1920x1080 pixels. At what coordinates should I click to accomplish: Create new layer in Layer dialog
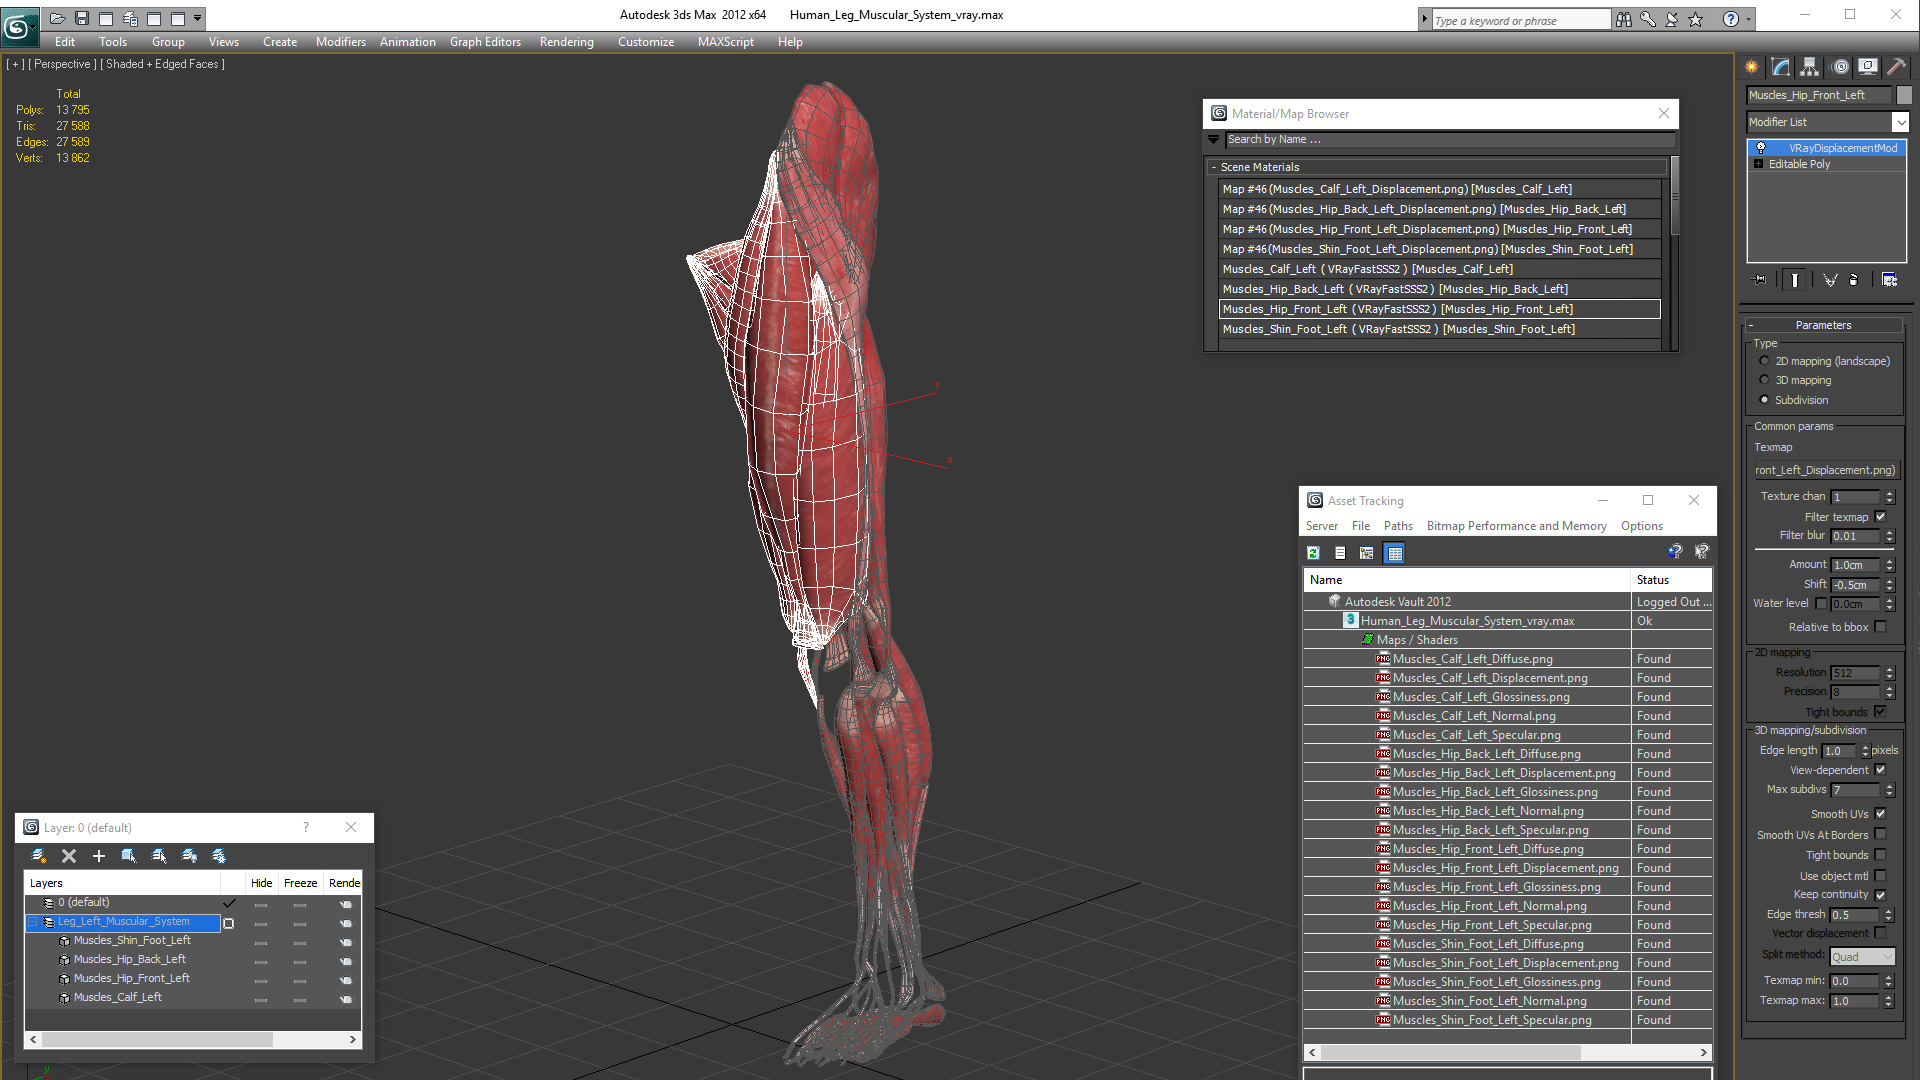tap(39, 856)
